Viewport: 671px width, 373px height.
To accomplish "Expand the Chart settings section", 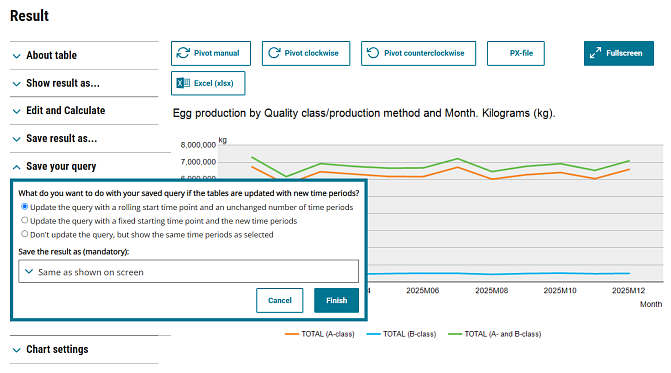I will coord(84,349).
